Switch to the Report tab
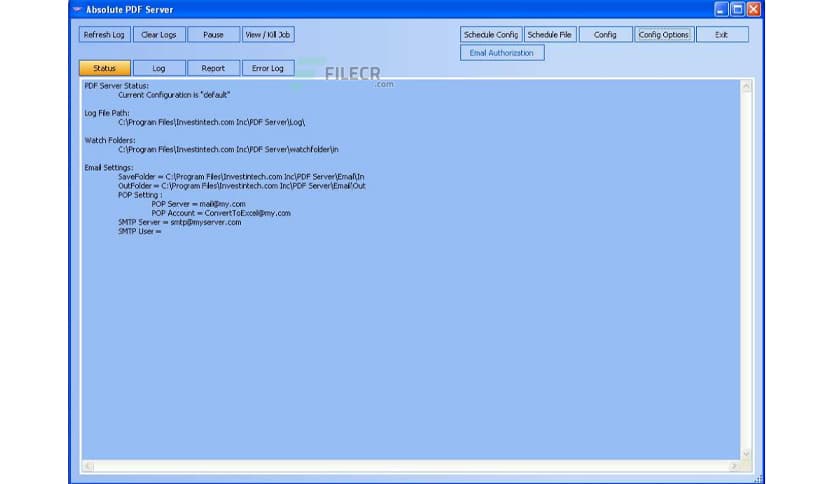 point(213,68)
